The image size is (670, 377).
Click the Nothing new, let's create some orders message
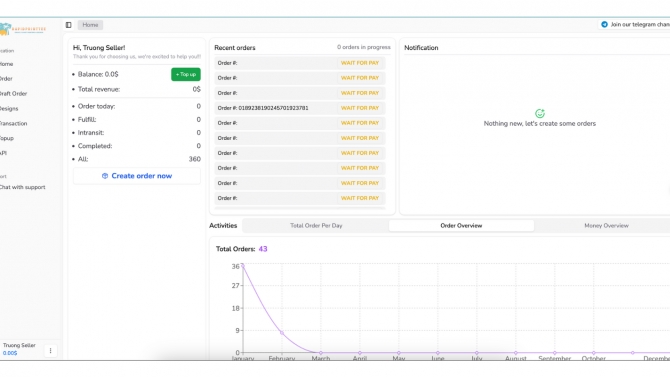(540, 124)
